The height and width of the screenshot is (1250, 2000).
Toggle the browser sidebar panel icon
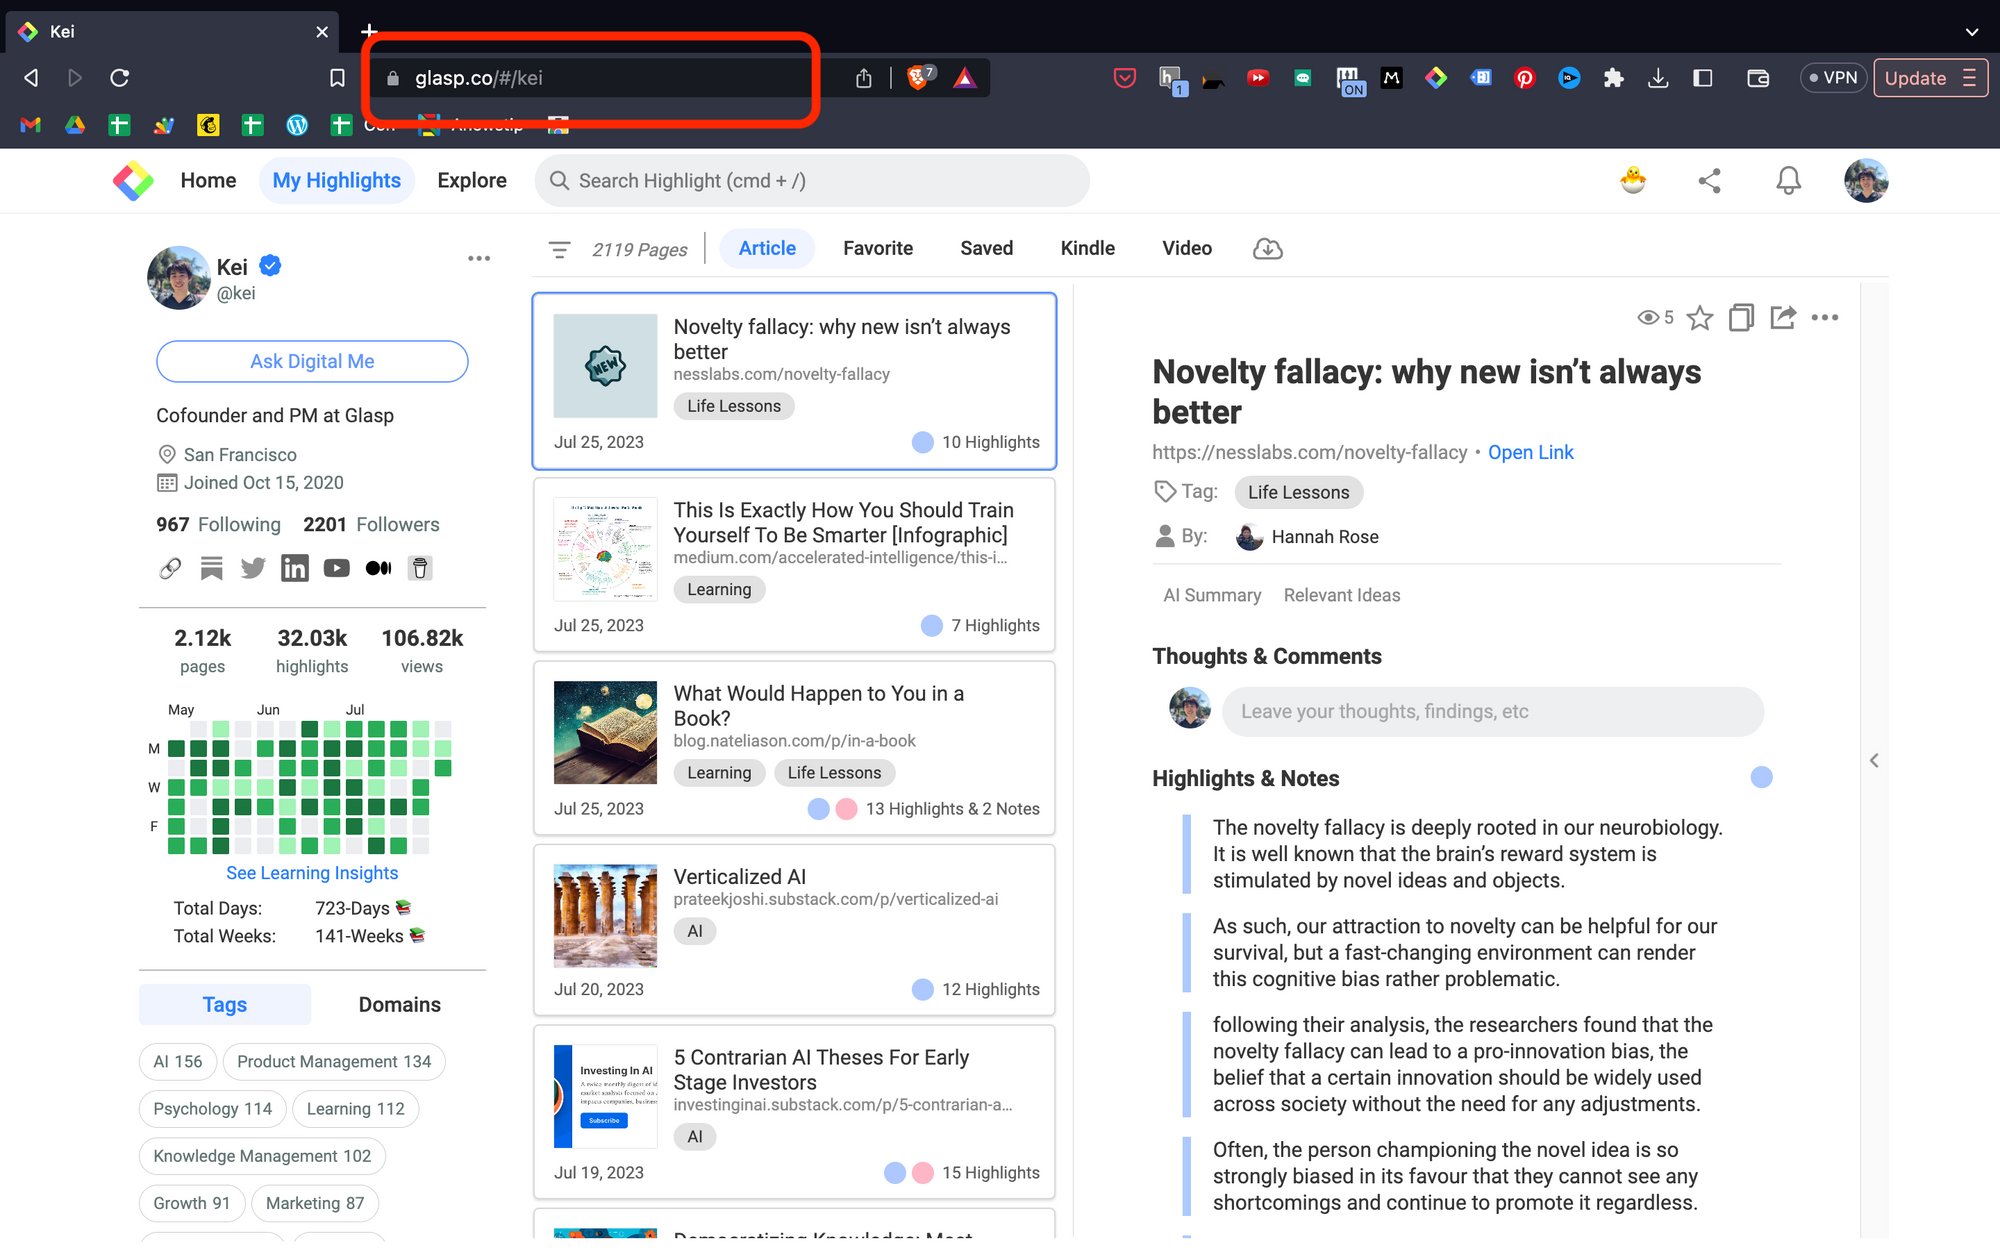(1703, 78)
